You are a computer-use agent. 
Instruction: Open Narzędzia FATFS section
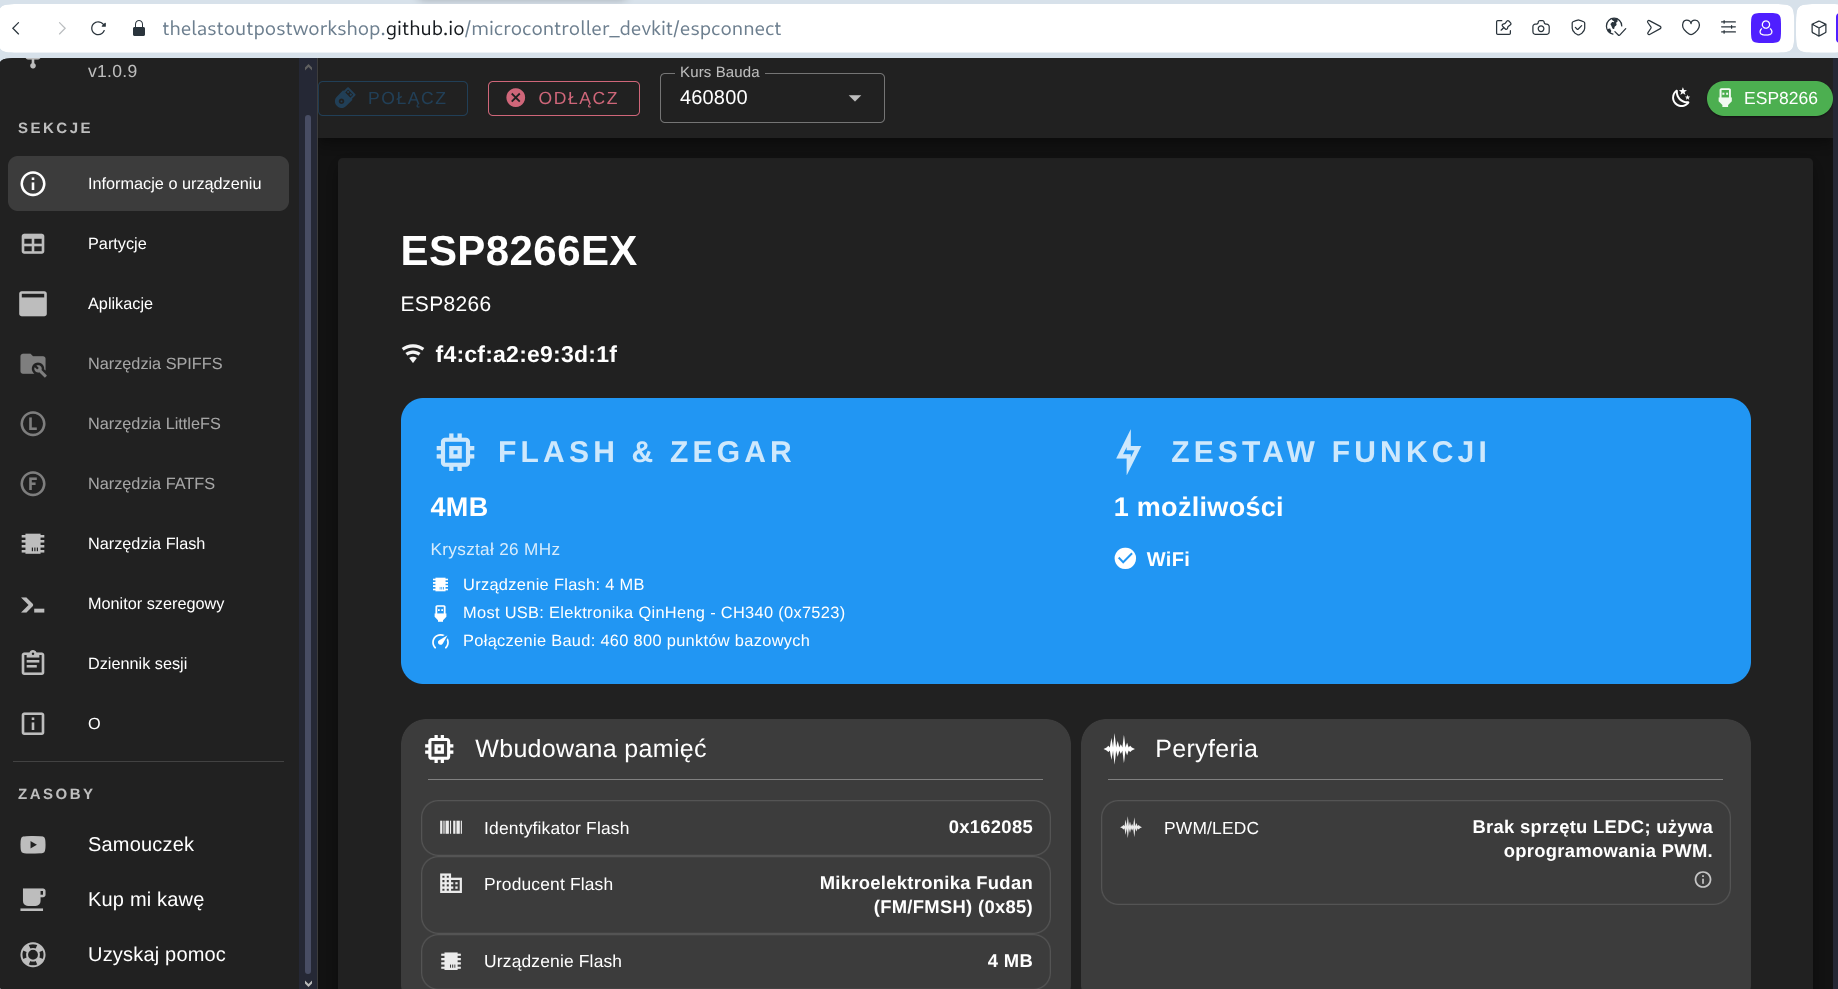(x=151, y=484)
